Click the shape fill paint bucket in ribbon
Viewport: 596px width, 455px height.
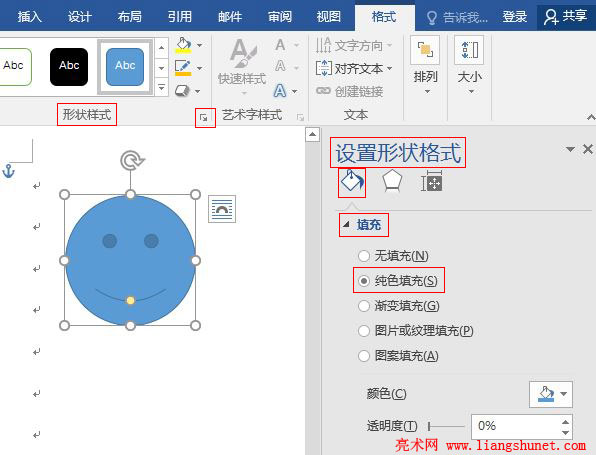pos(184,45)
